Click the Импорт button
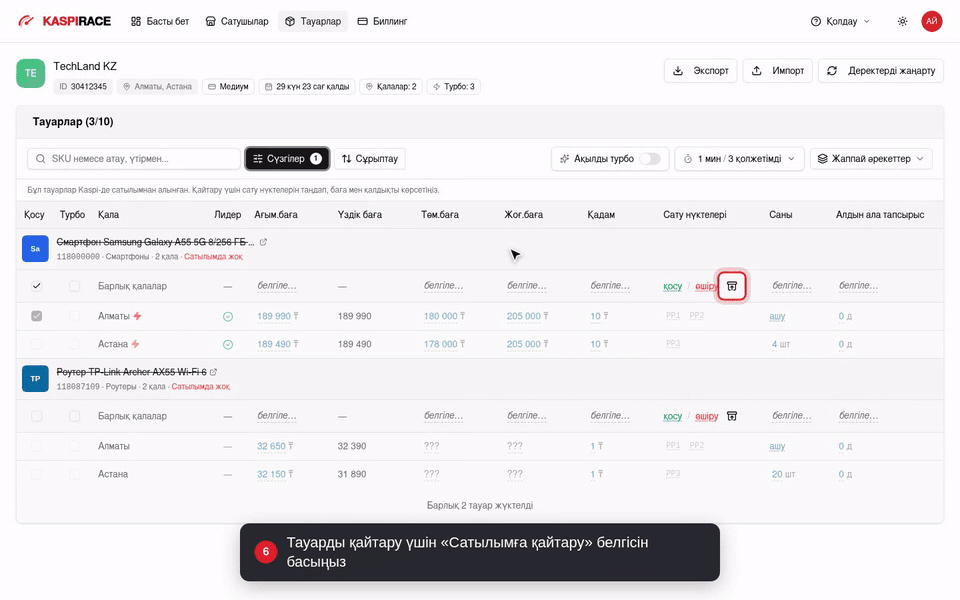The width and height of the screenshot is (960, 600). (778, 71)
